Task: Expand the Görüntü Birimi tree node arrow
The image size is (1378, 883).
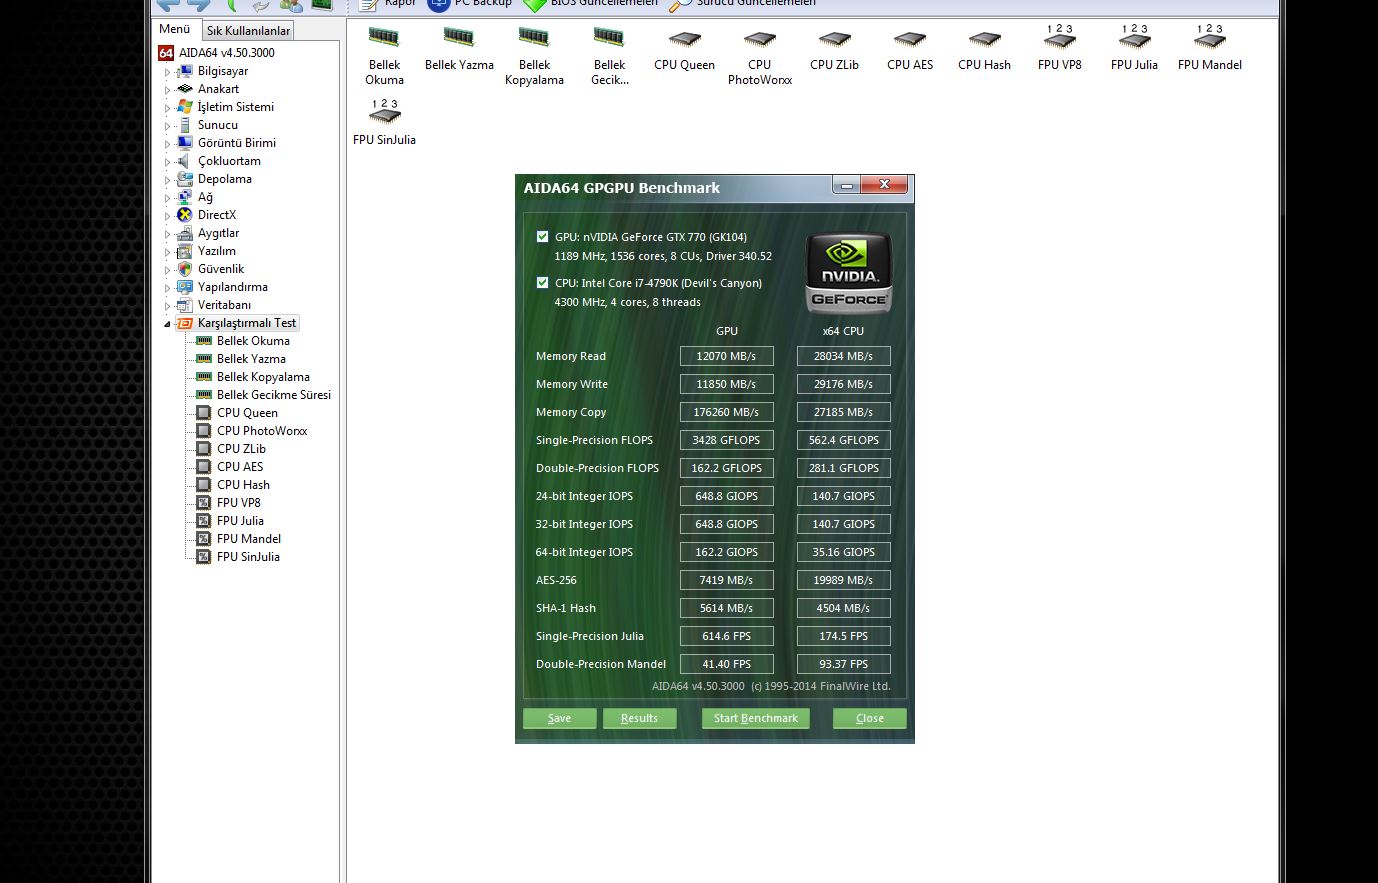Action: [x=168, y=144]
